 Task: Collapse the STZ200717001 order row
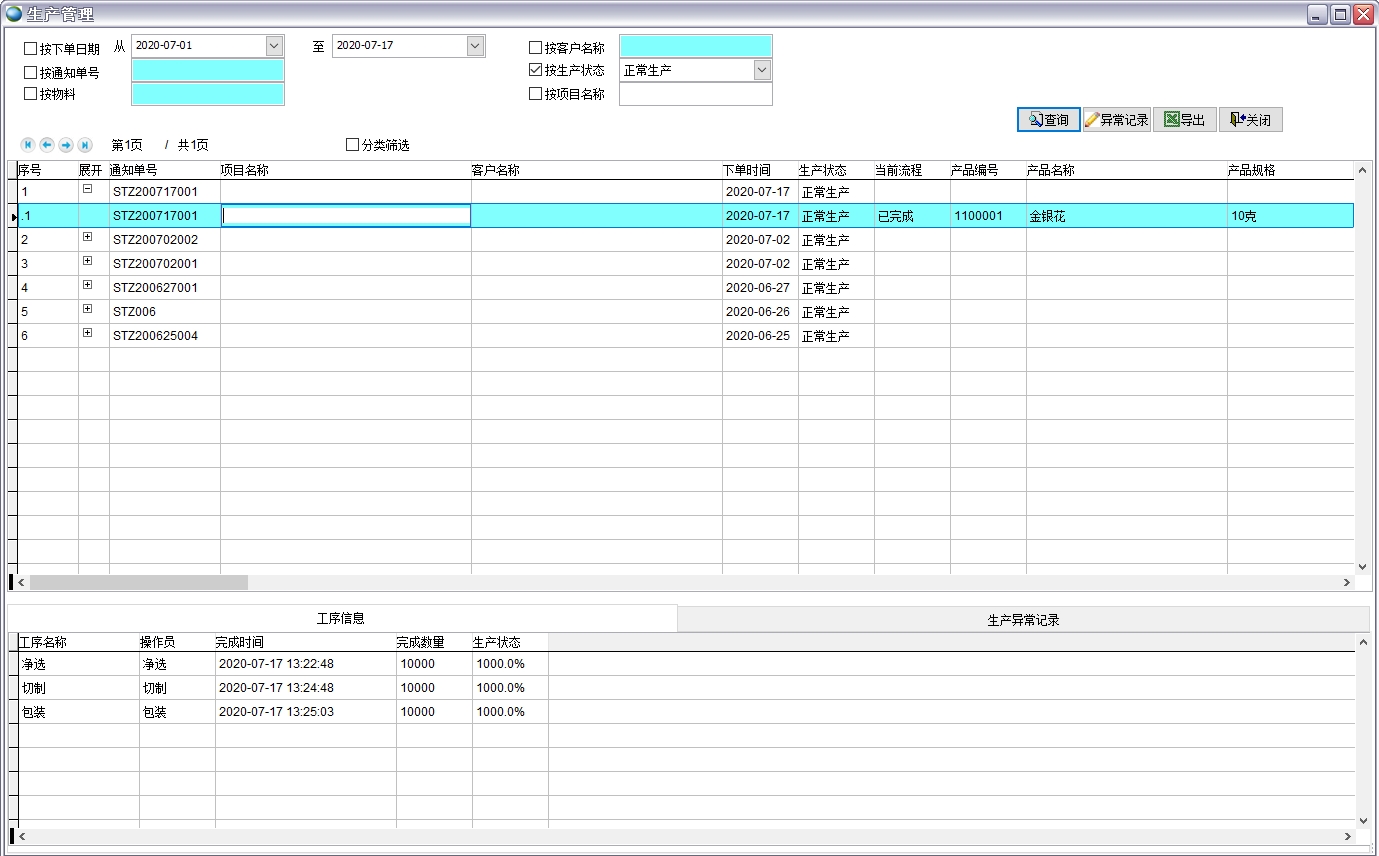coord(87,189)
